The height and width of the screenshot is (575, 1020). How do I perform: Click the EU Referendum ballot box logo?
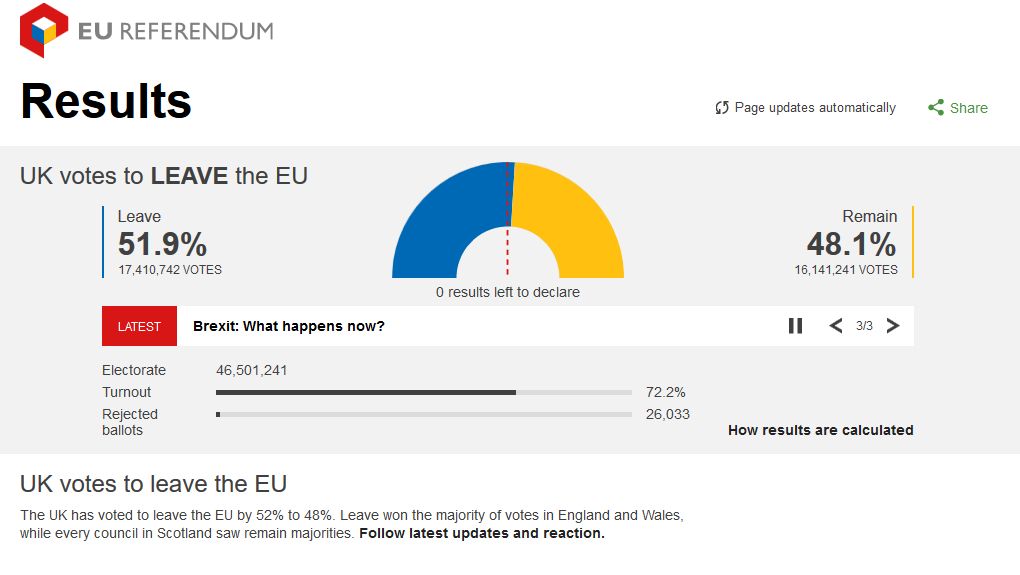coord(44,30)
